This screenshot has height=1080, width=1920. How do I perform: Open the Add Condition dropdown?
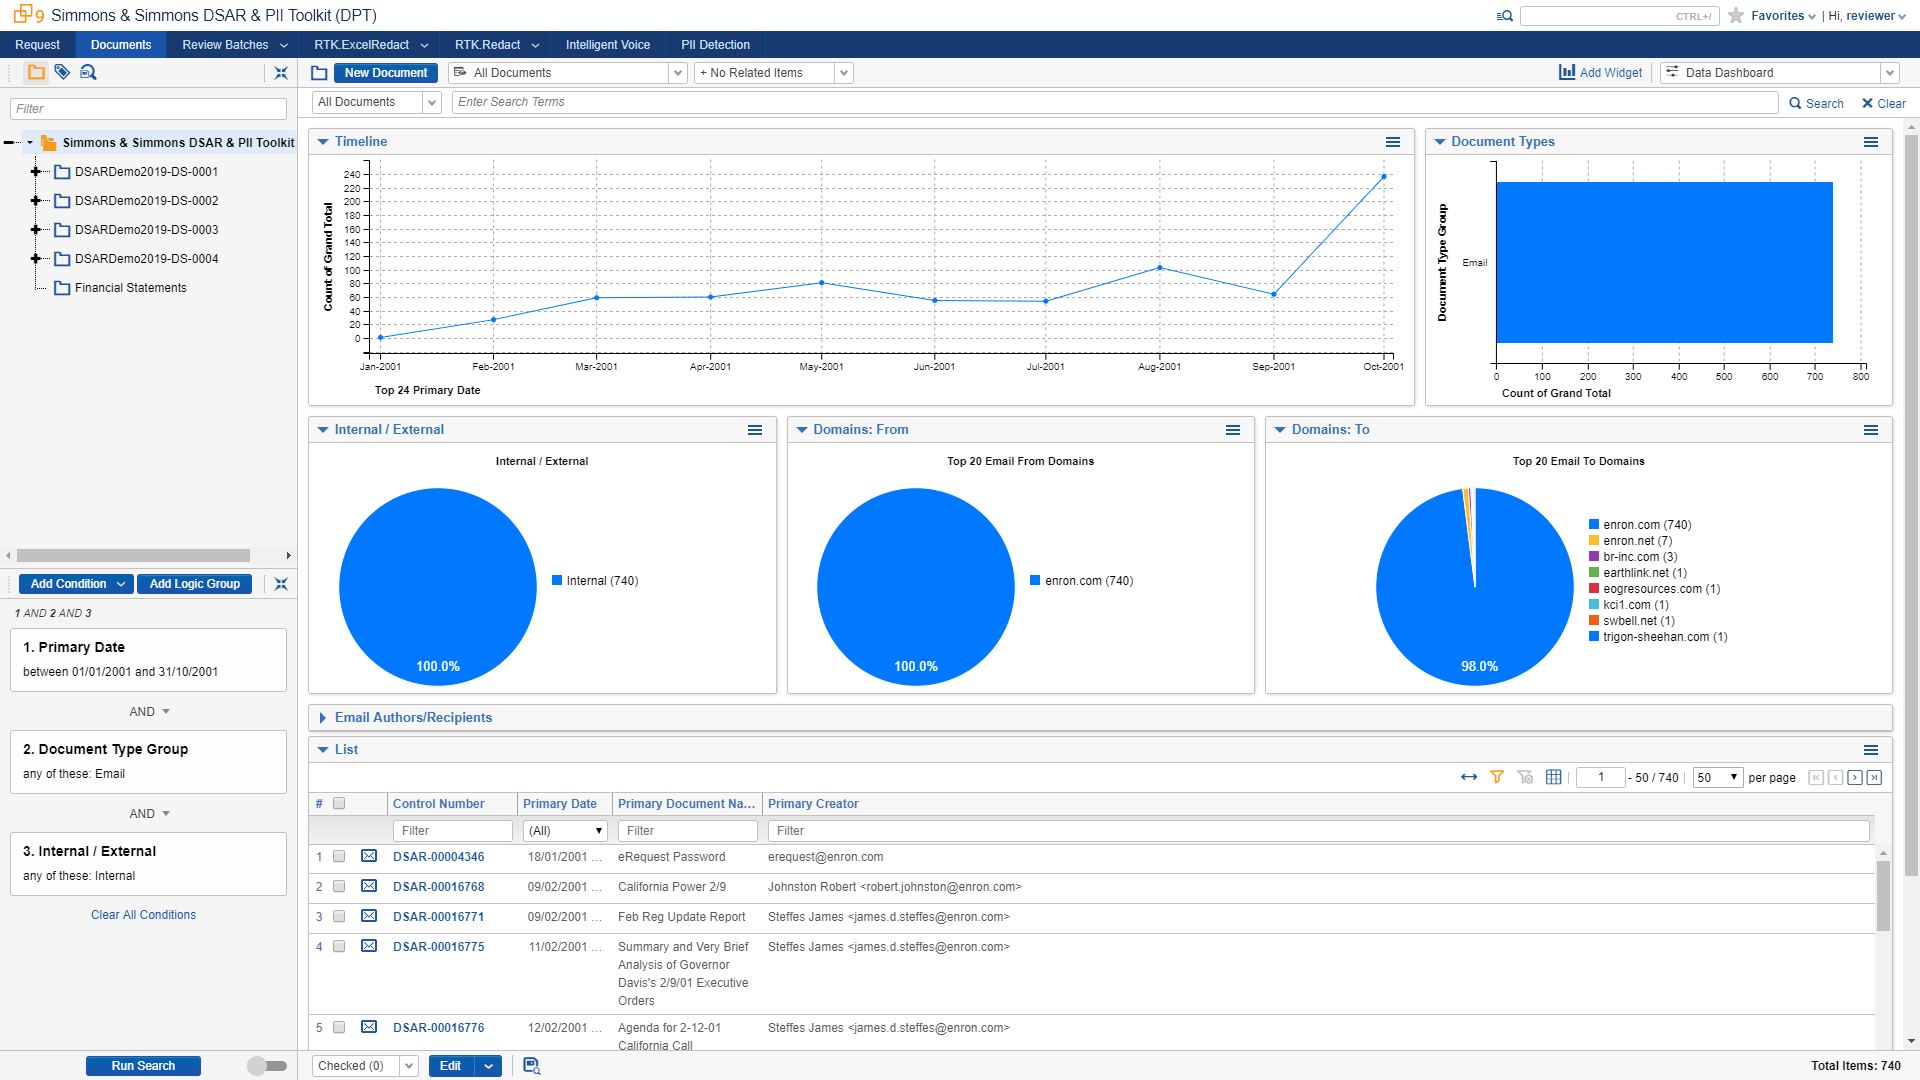pyautogui.click(x=75, y=584)
